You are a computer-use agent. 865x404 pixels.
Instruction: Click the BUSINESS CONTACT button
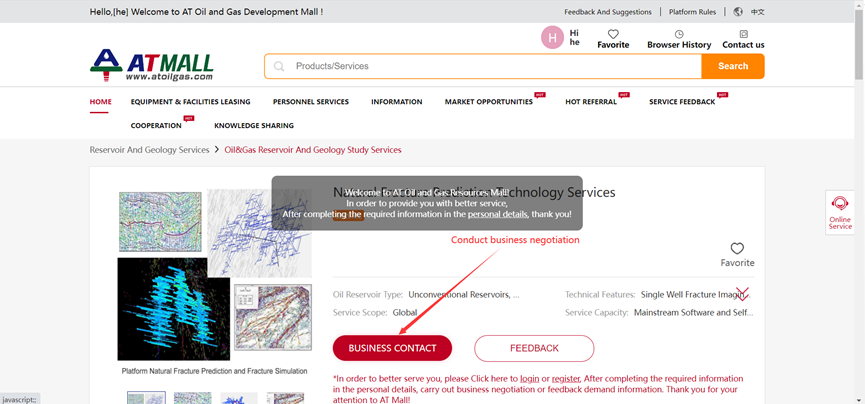point(392,348)
